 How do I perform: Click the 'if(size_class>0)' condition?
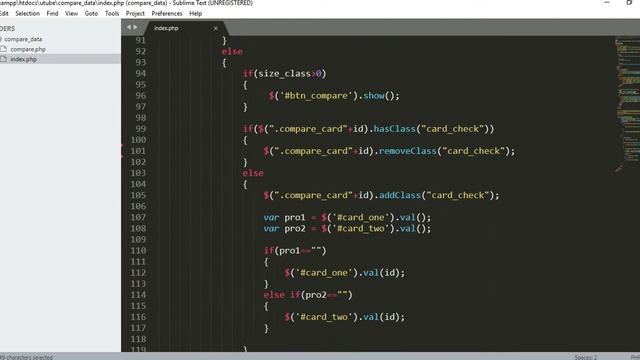click(x=284, y=73)
